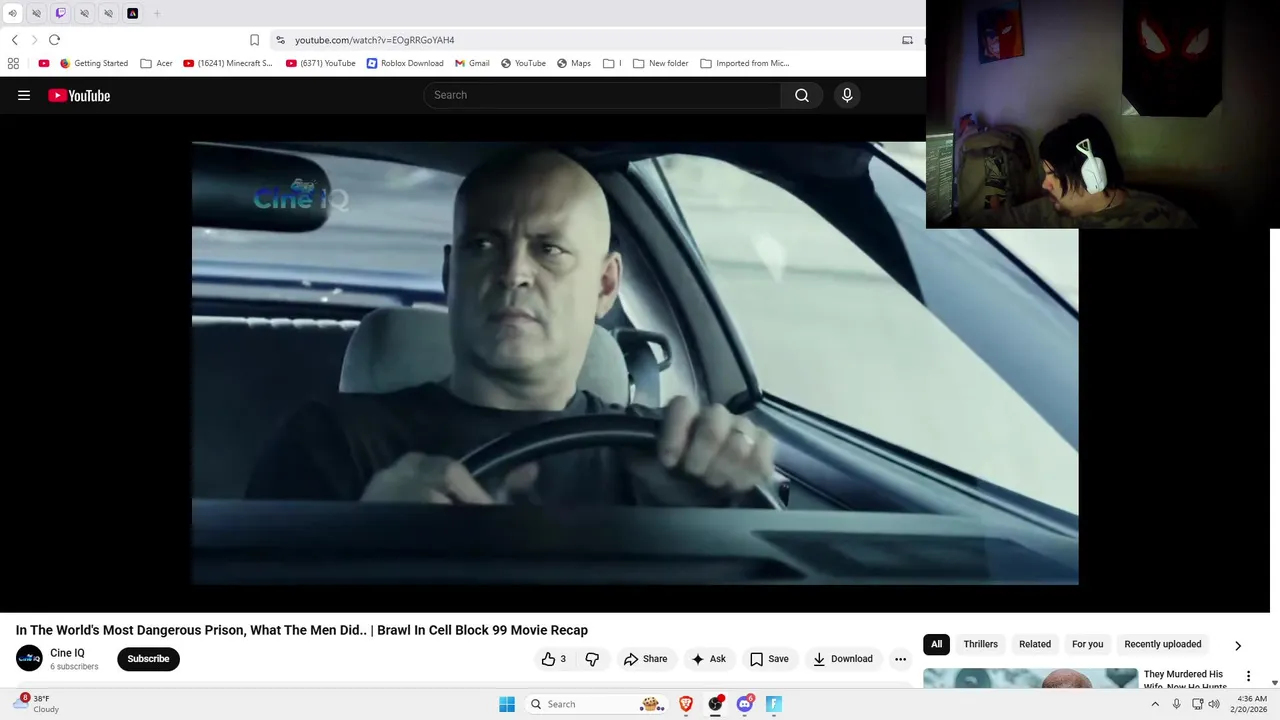Switch to the first audio-playing tab
The image size is (1280, 720).
pos(12,13)
